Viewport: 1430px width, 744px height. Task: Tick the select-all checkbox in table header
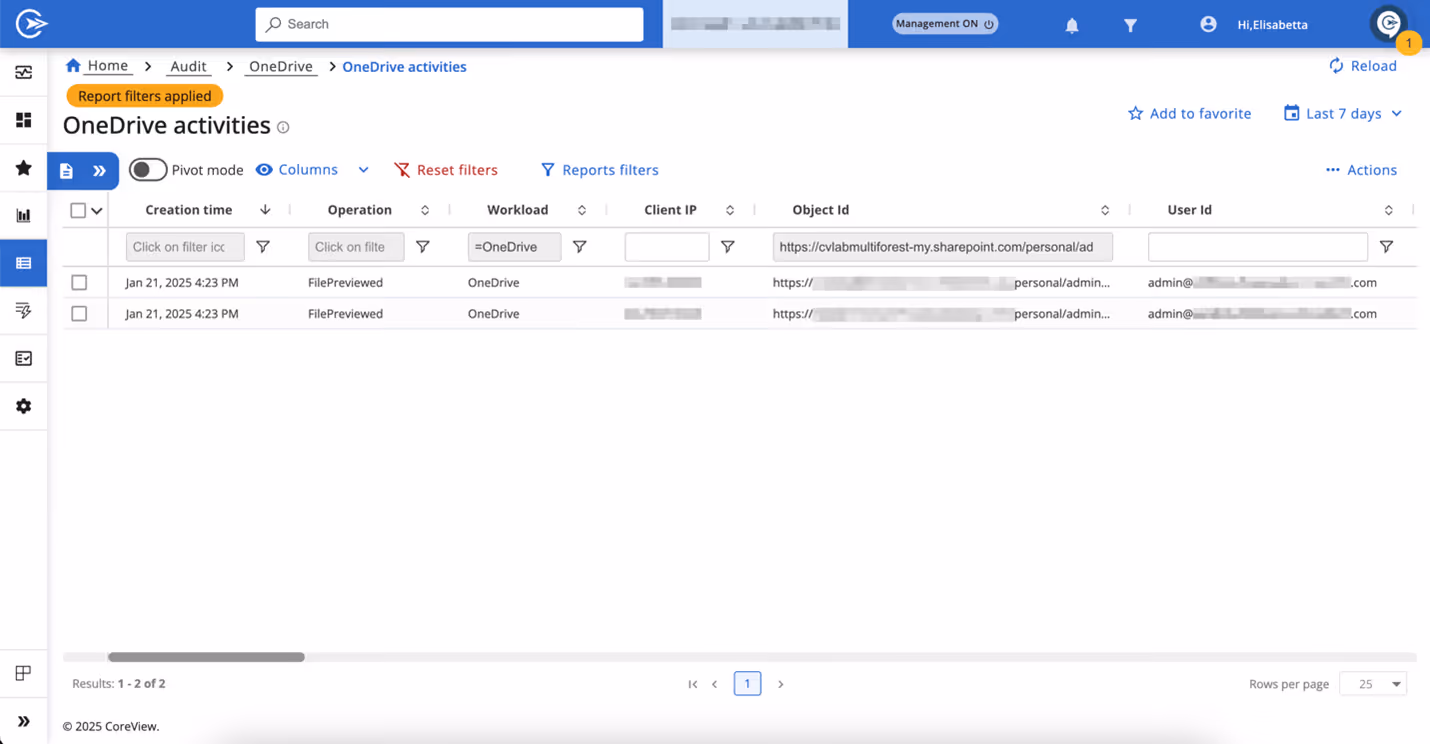pyautogui.click(x=80, y=209)
